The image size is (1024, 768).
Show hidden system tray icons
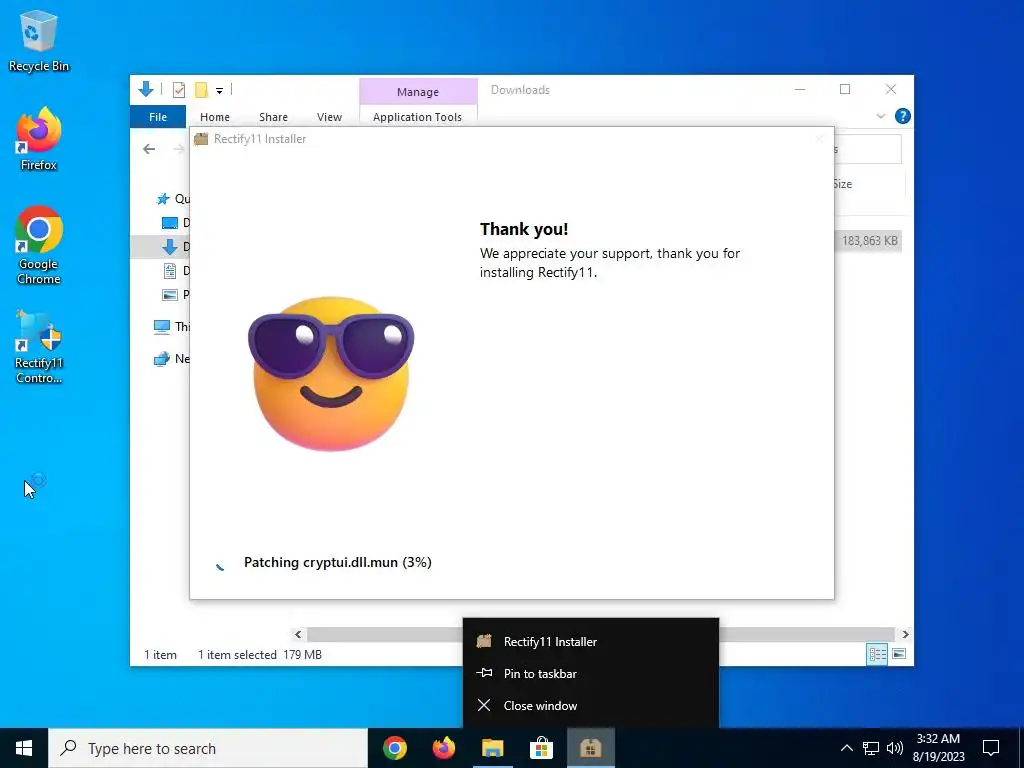click(846, 748)
